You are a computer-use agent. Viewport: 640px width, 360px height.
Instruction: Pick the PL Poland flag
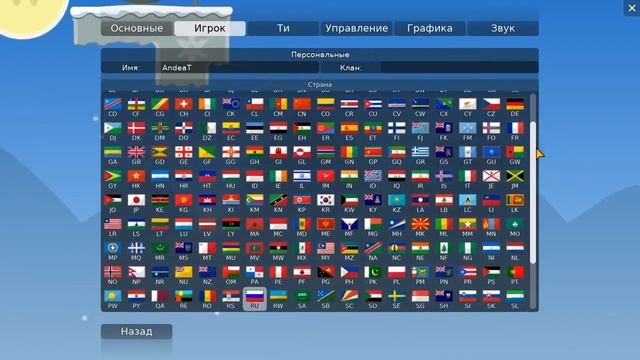397,272
